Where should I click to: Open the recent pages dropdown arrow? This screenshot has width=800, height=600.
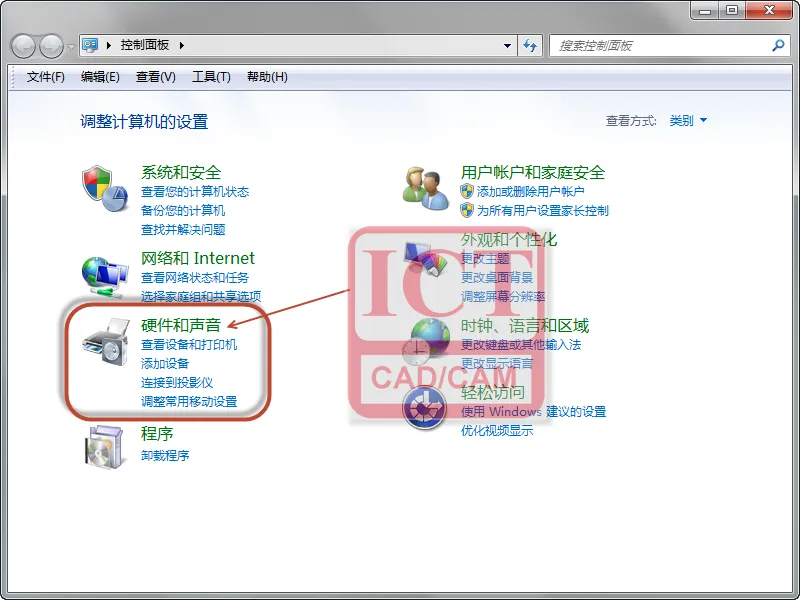point(71,46)
